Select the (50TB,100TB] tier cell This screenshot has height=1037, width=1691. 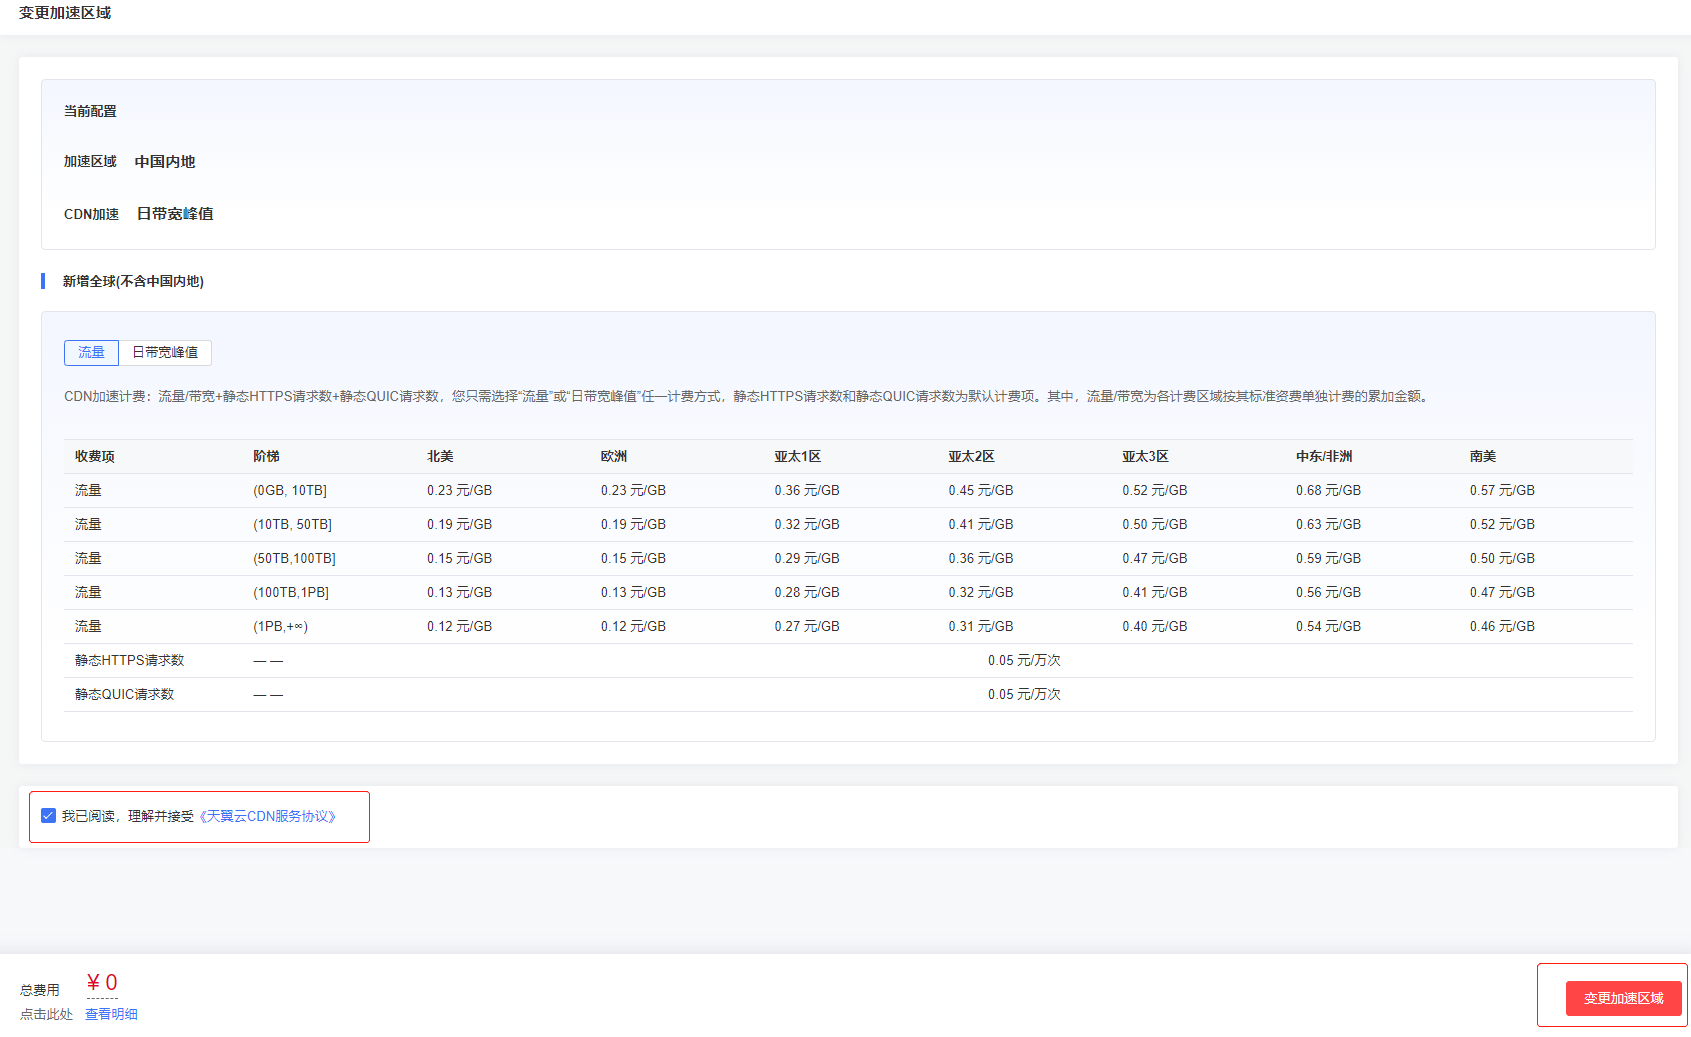[294, 558]
